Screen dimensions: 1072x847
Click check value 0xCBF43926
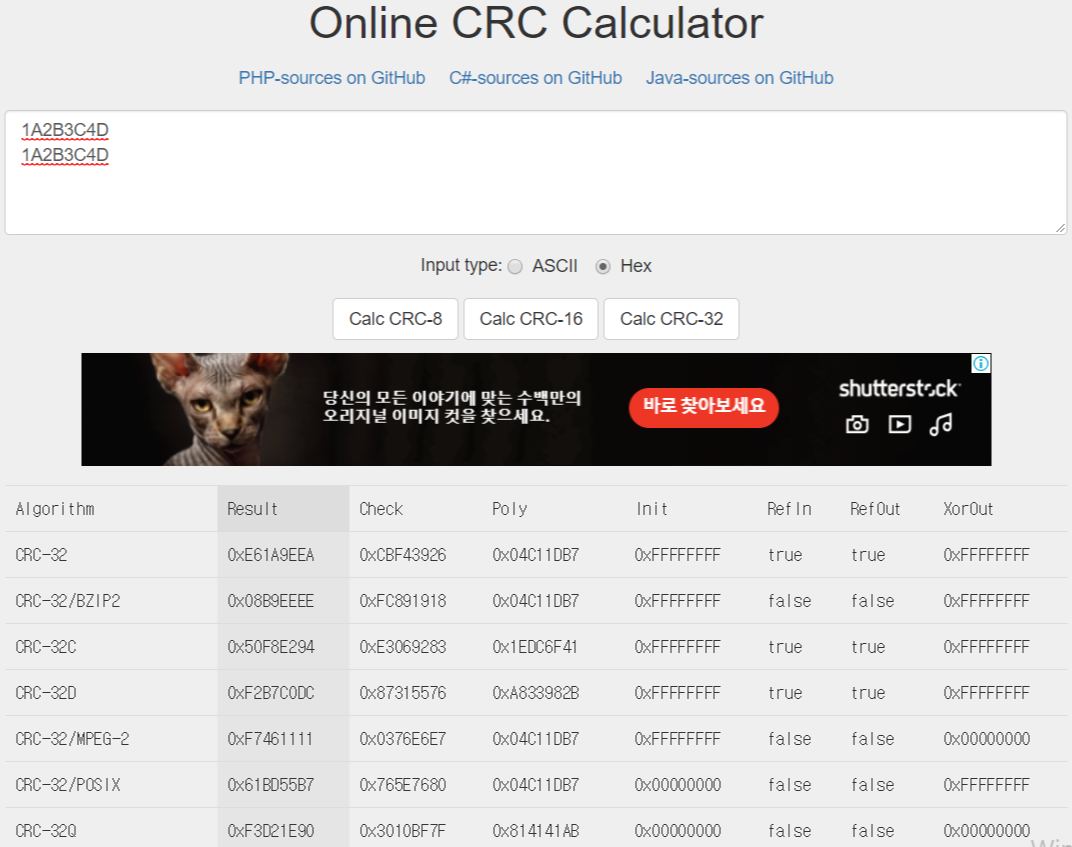403,554
